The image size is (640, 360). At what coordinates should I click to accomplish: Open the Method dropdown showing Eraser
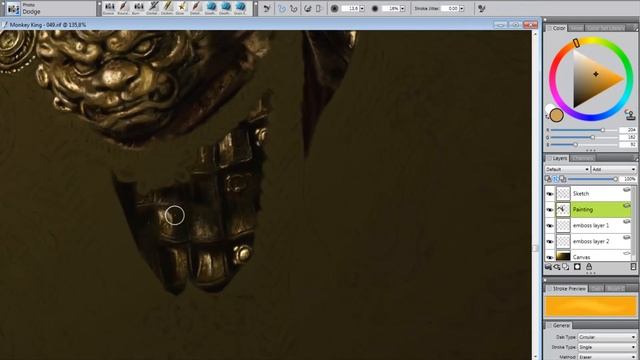click(x=607, y=357)
